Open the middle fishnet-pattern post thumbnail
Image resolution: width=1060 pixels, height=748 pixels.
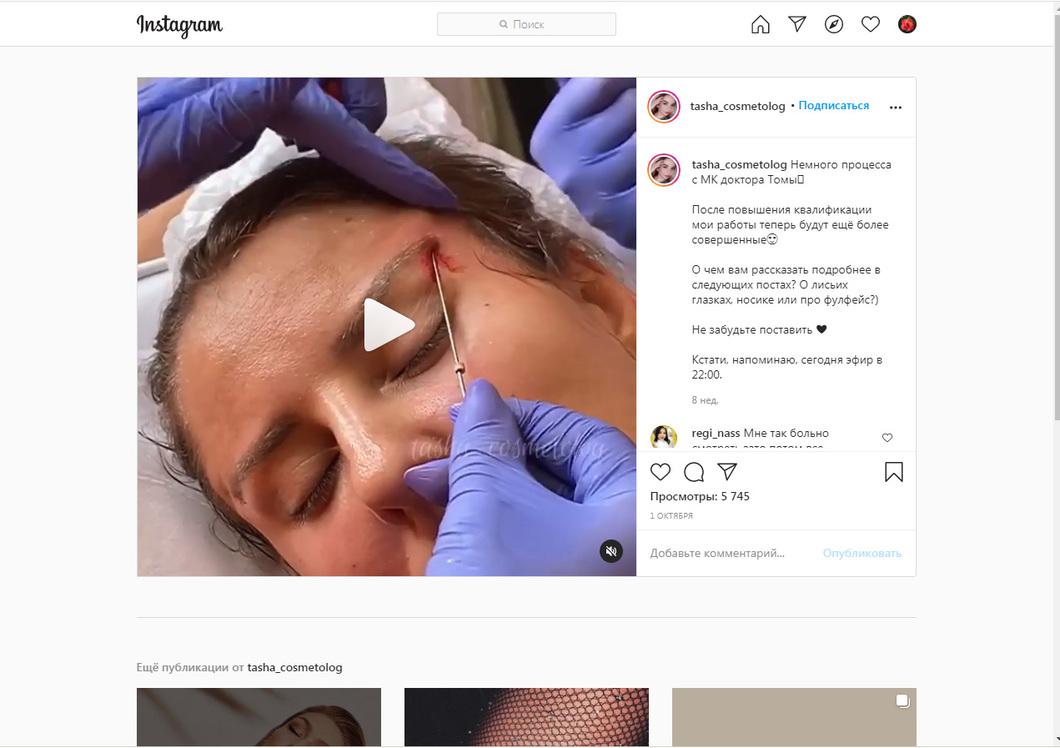click(x=527, y=717)
